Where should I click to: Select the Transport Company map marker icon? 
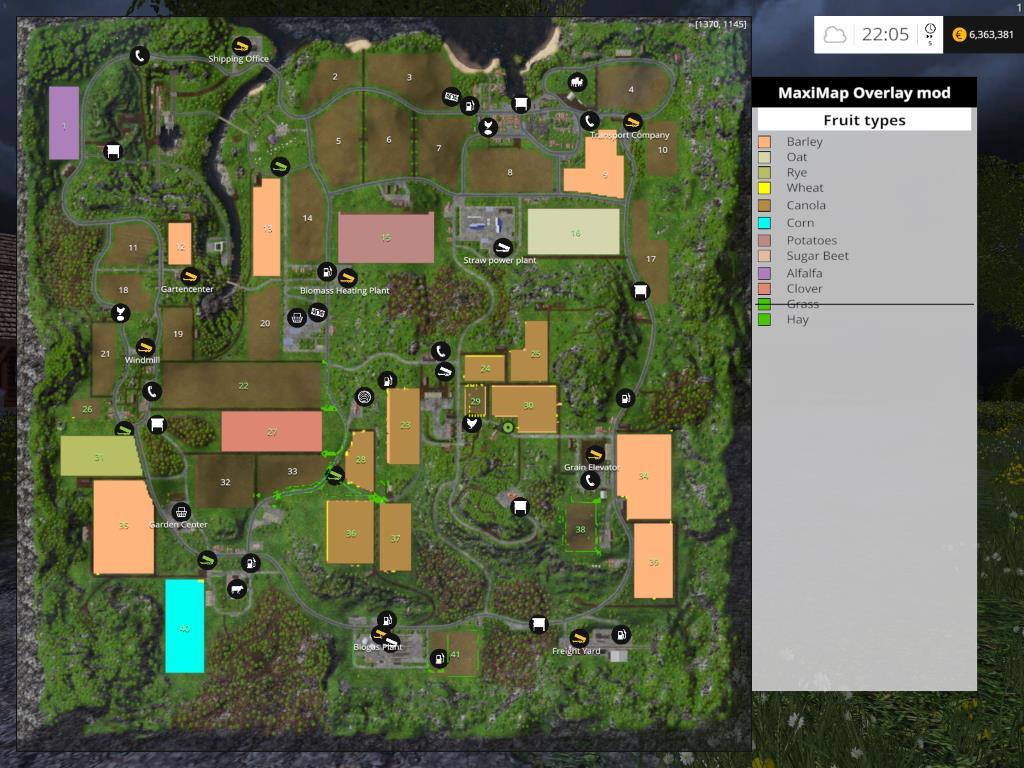click(631, 122)
